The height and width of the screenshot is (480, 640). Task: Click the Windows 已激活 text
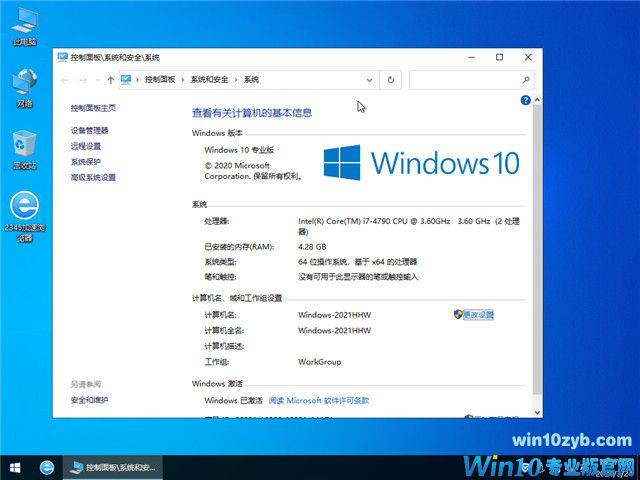point(233,400)
